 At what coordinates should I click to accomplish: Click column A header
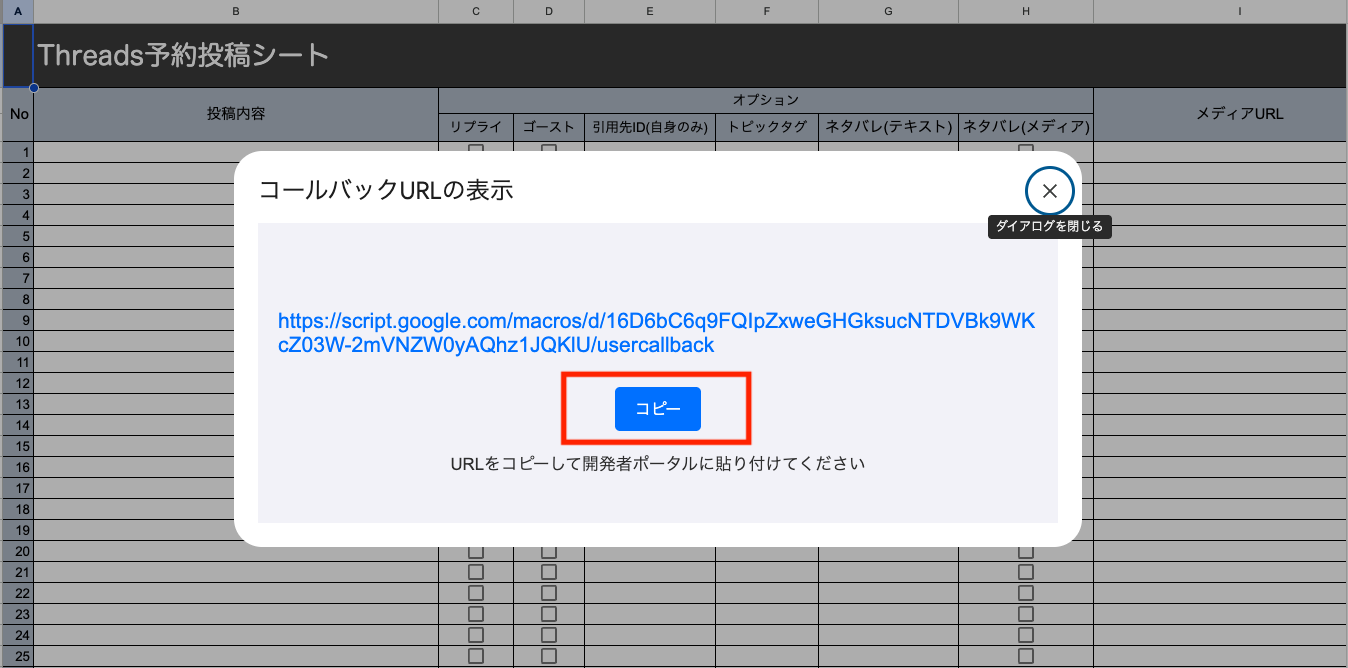point(17,11)
